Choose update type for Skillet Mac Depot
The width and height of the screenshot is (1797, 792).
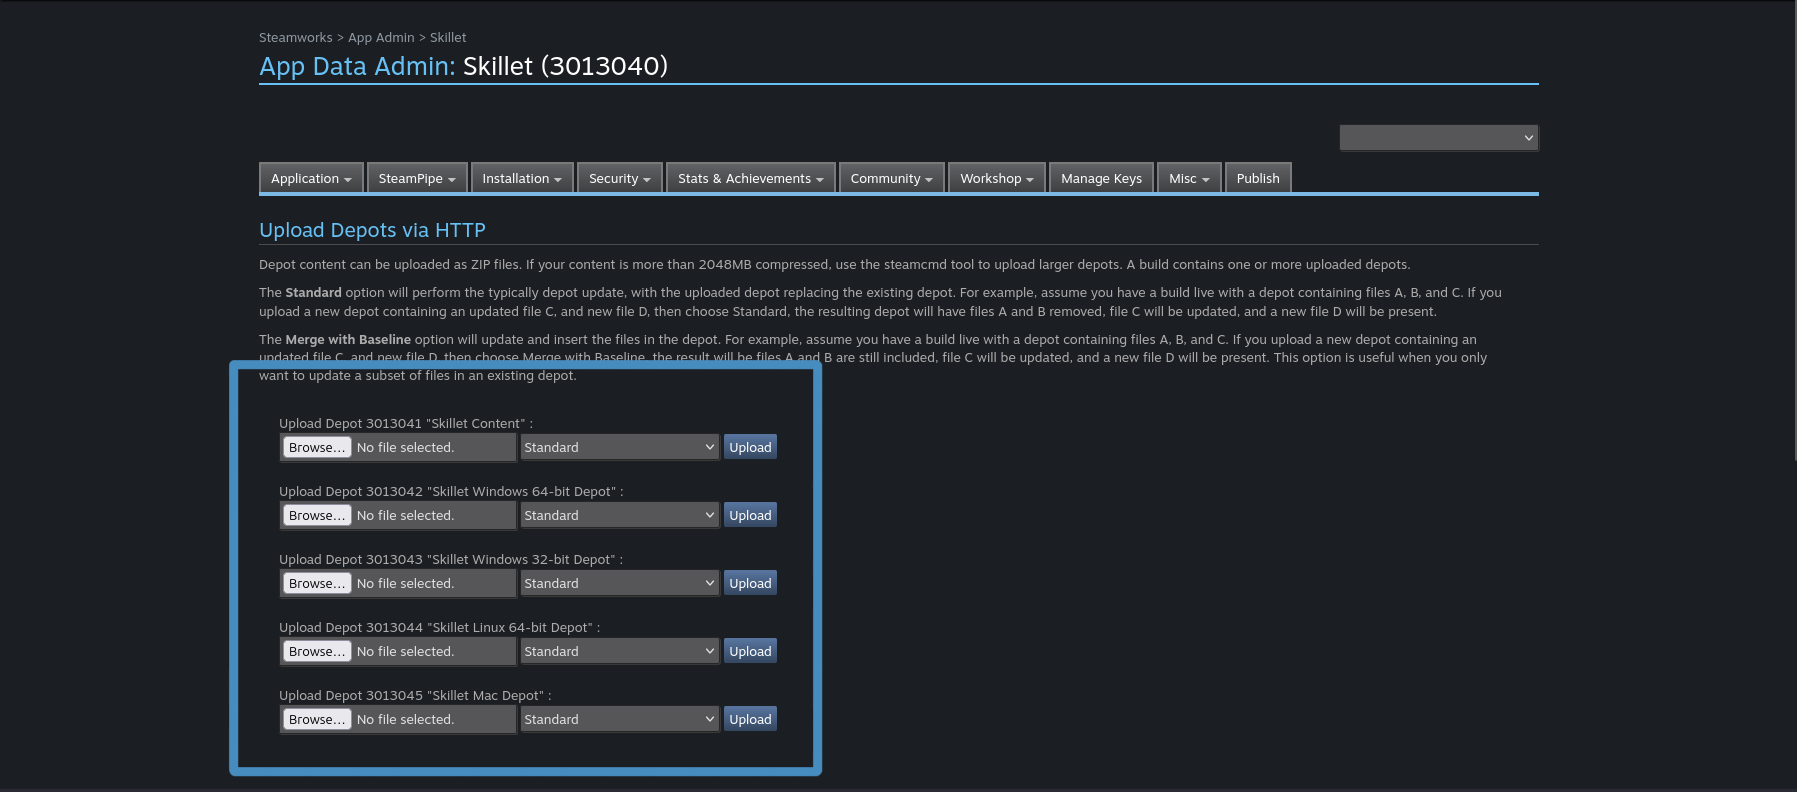pyautogui.click(x=619, y=719)
